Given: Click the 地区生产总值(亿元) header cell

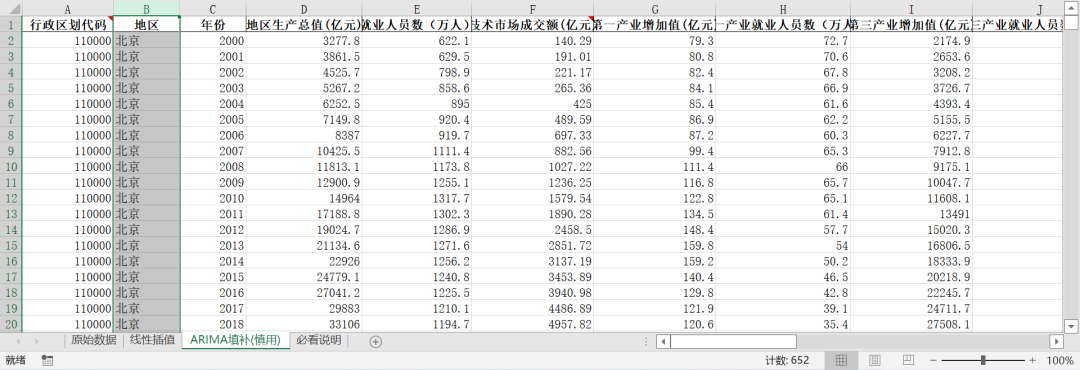Looking at the screenshot, I should [x=304, y=24].
